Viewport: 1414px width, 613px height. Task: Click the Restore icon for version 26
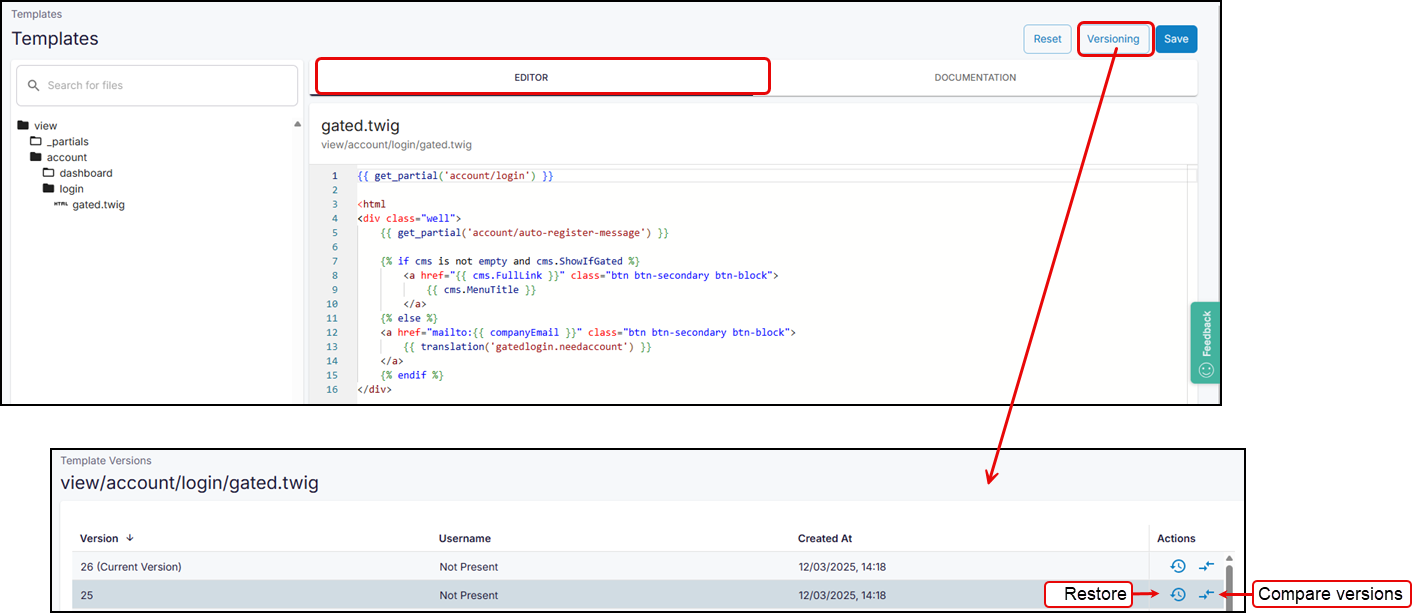pos(1178,566)
